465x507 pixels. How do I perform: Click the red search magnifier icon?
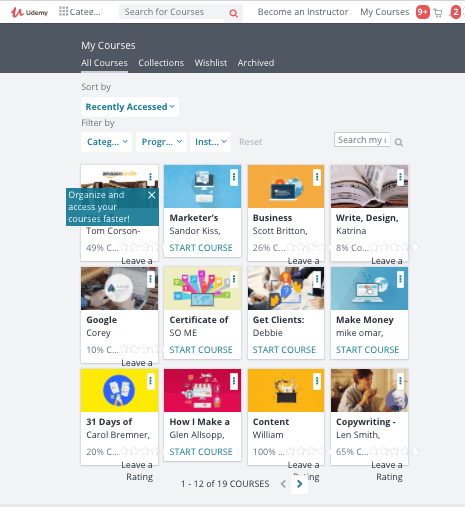[234, 13]
